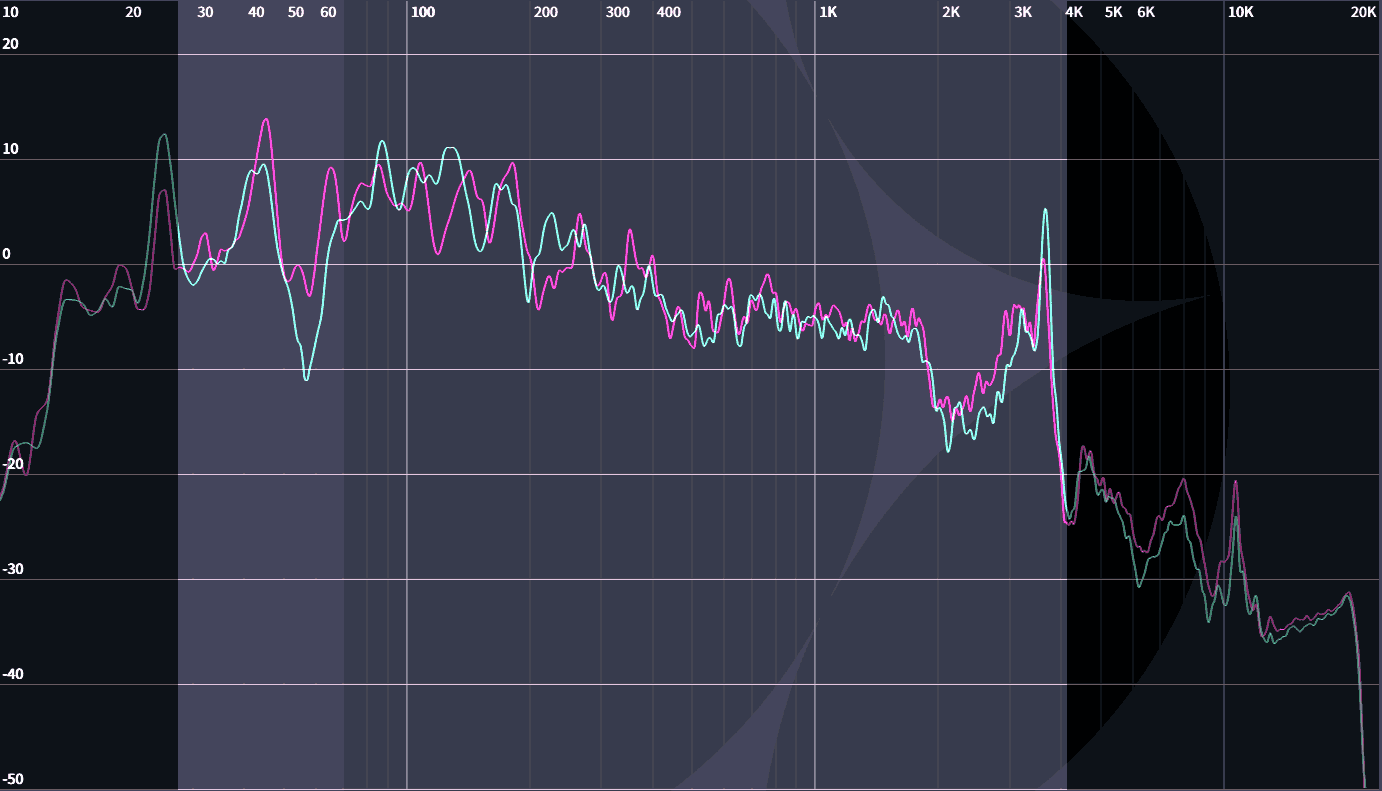Image resolution: width=1382 pixels, height=791 pixels.
Task: Select the 400 Hz frequency label
Action: pyautogui.click(x=668, y=13)
